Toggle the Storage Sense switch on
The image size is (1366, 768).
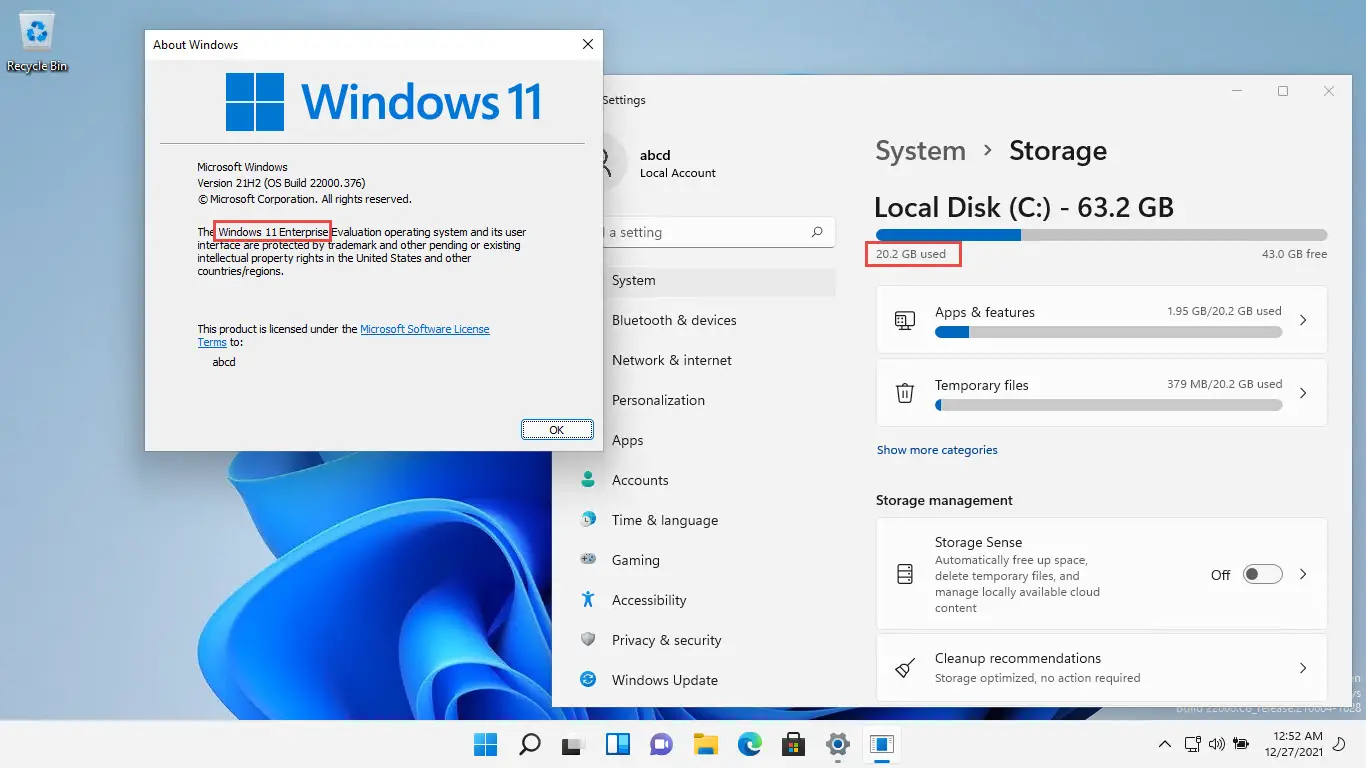pos(1262,574)
